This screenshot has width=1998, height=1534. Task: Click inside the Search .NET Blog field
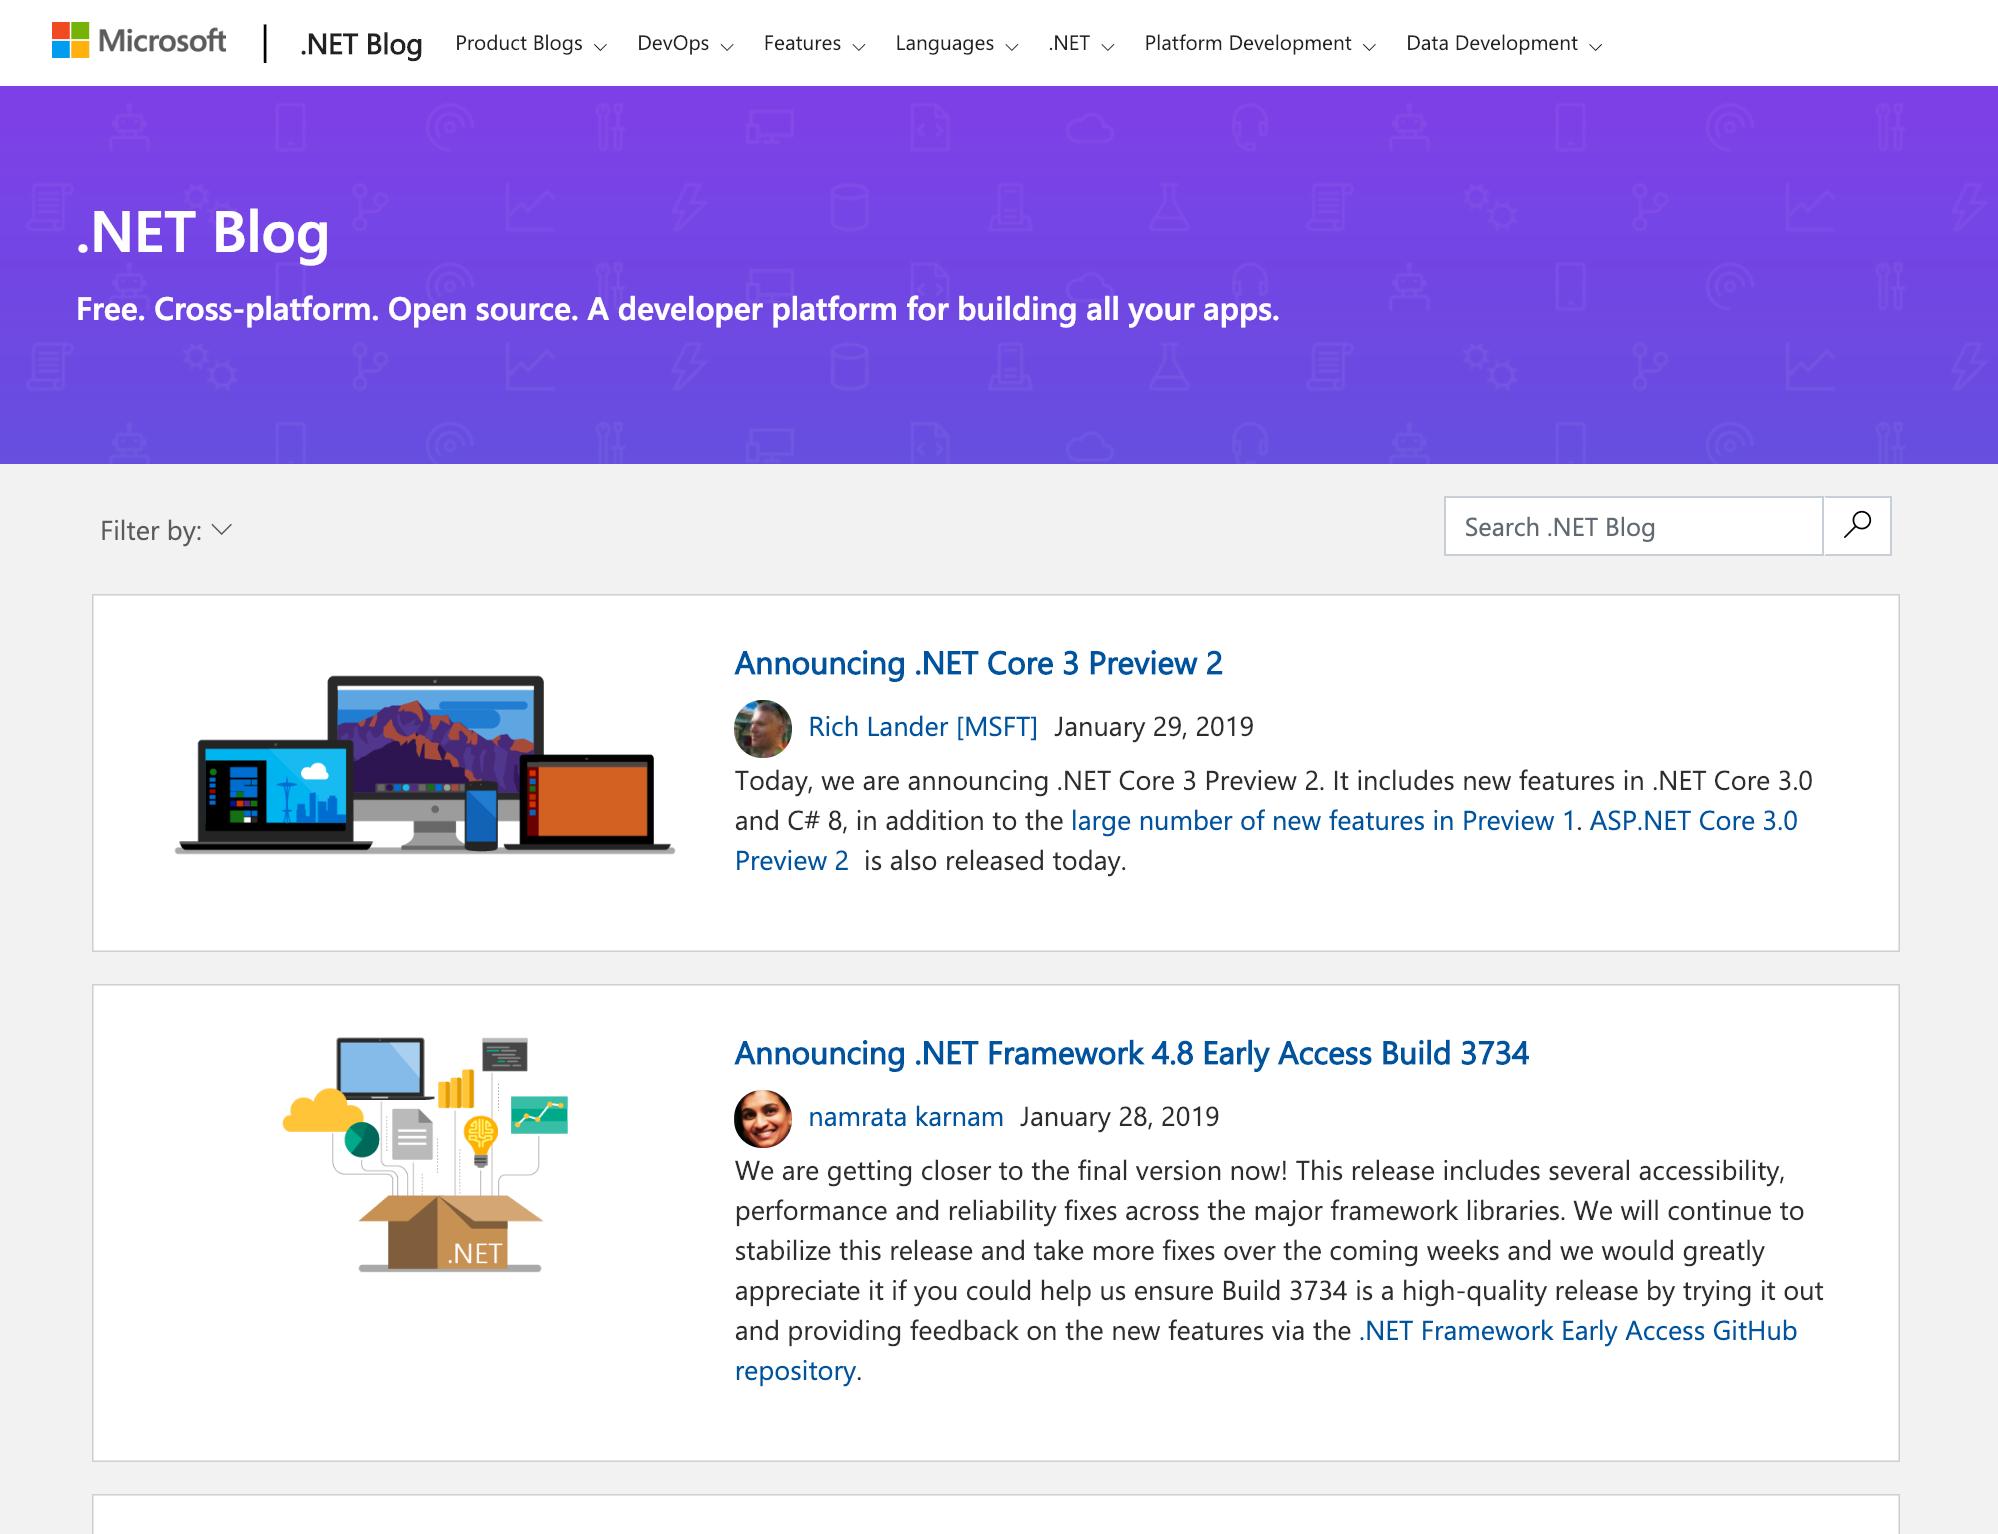[1630, 526]
